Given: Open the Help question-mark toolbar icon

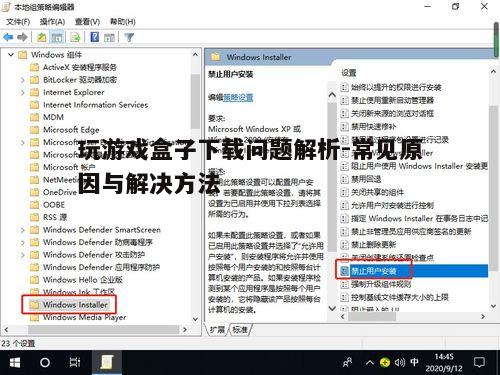Looking at the screenshot, I should point(95,37).
